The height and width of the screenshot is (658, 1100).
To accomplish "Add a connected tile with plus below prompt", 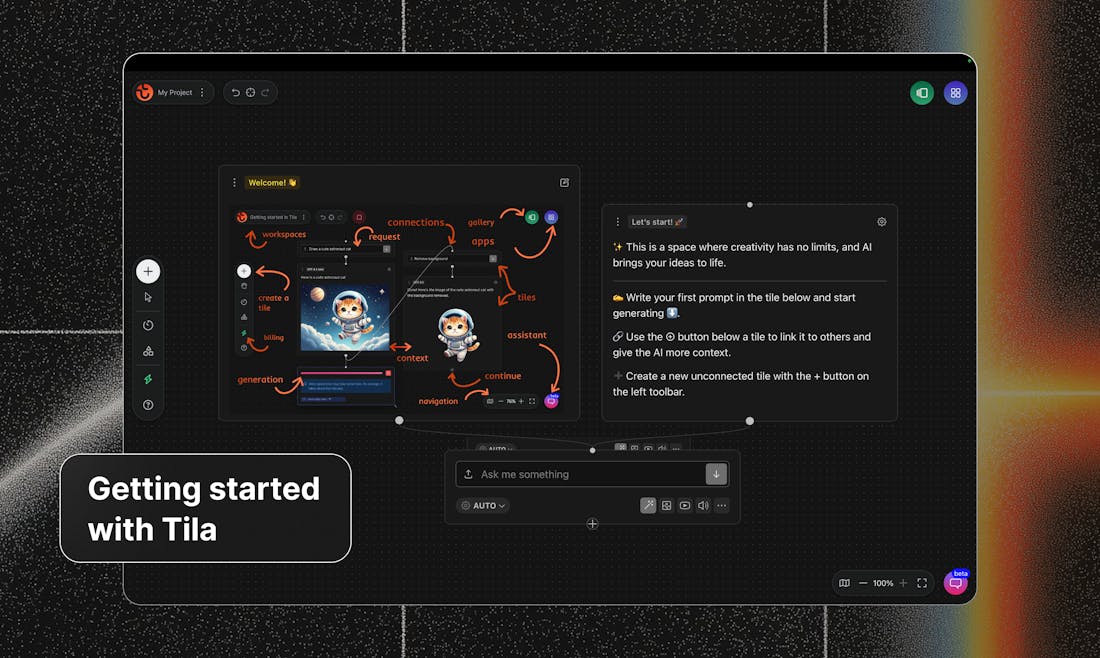I will (593, 524).
